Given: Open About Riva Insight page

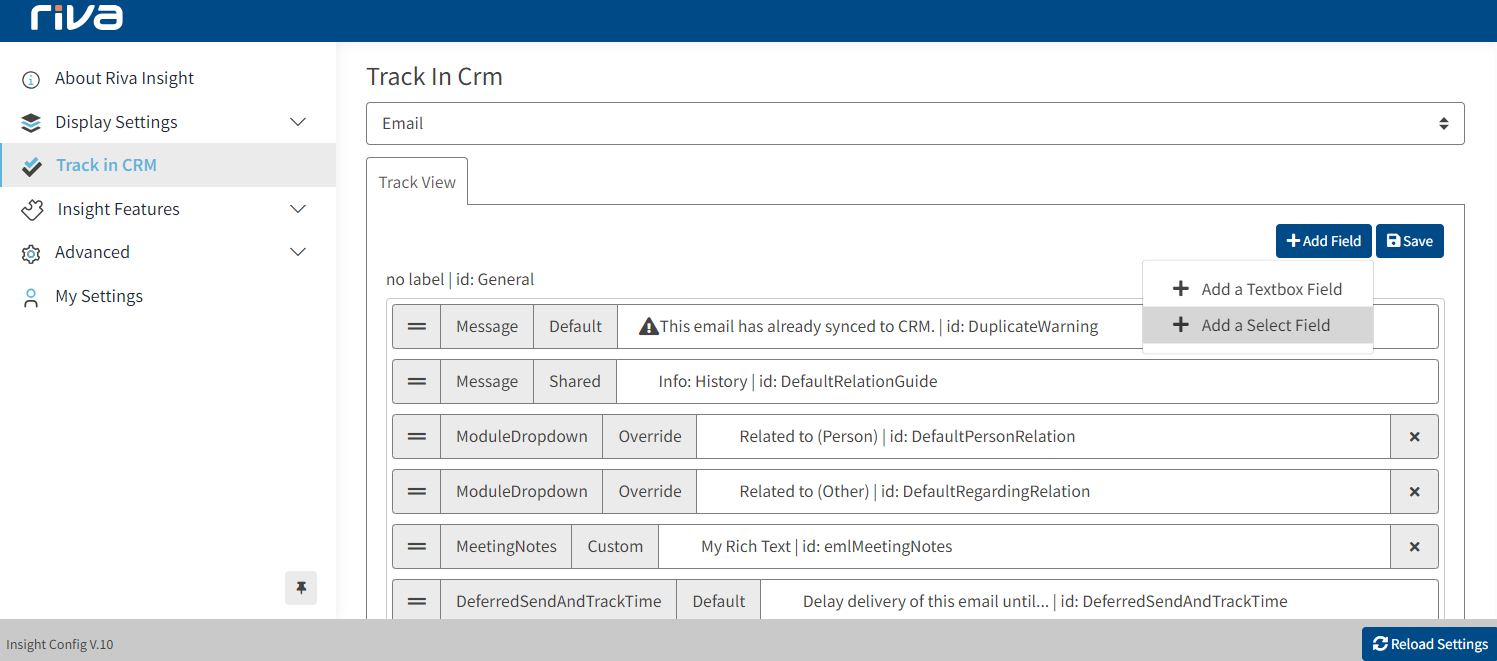Looking at the screenshot, I should (124, 78).
